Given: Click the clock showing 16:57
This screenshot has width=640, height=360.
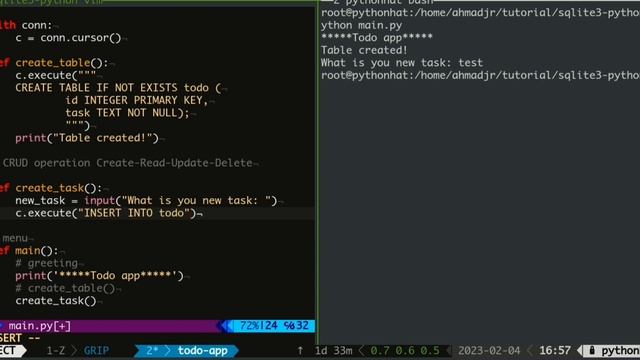Looking at the screenshot, I should (555, 350).
